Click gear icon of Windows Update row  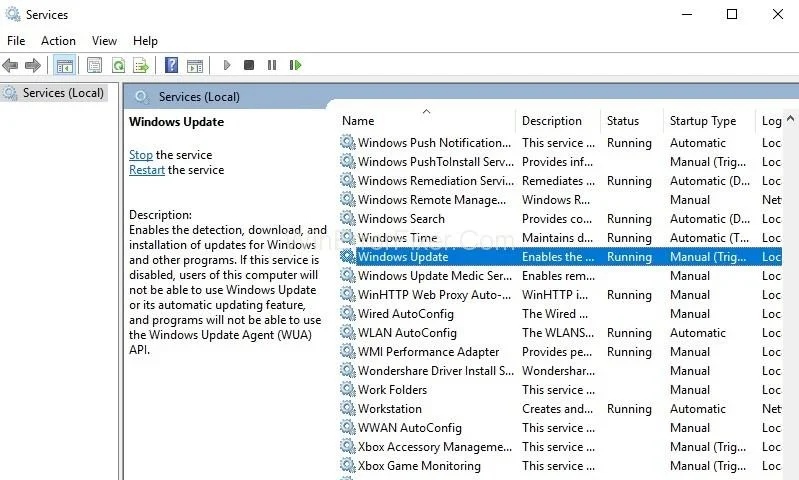(x=348, y=256)
